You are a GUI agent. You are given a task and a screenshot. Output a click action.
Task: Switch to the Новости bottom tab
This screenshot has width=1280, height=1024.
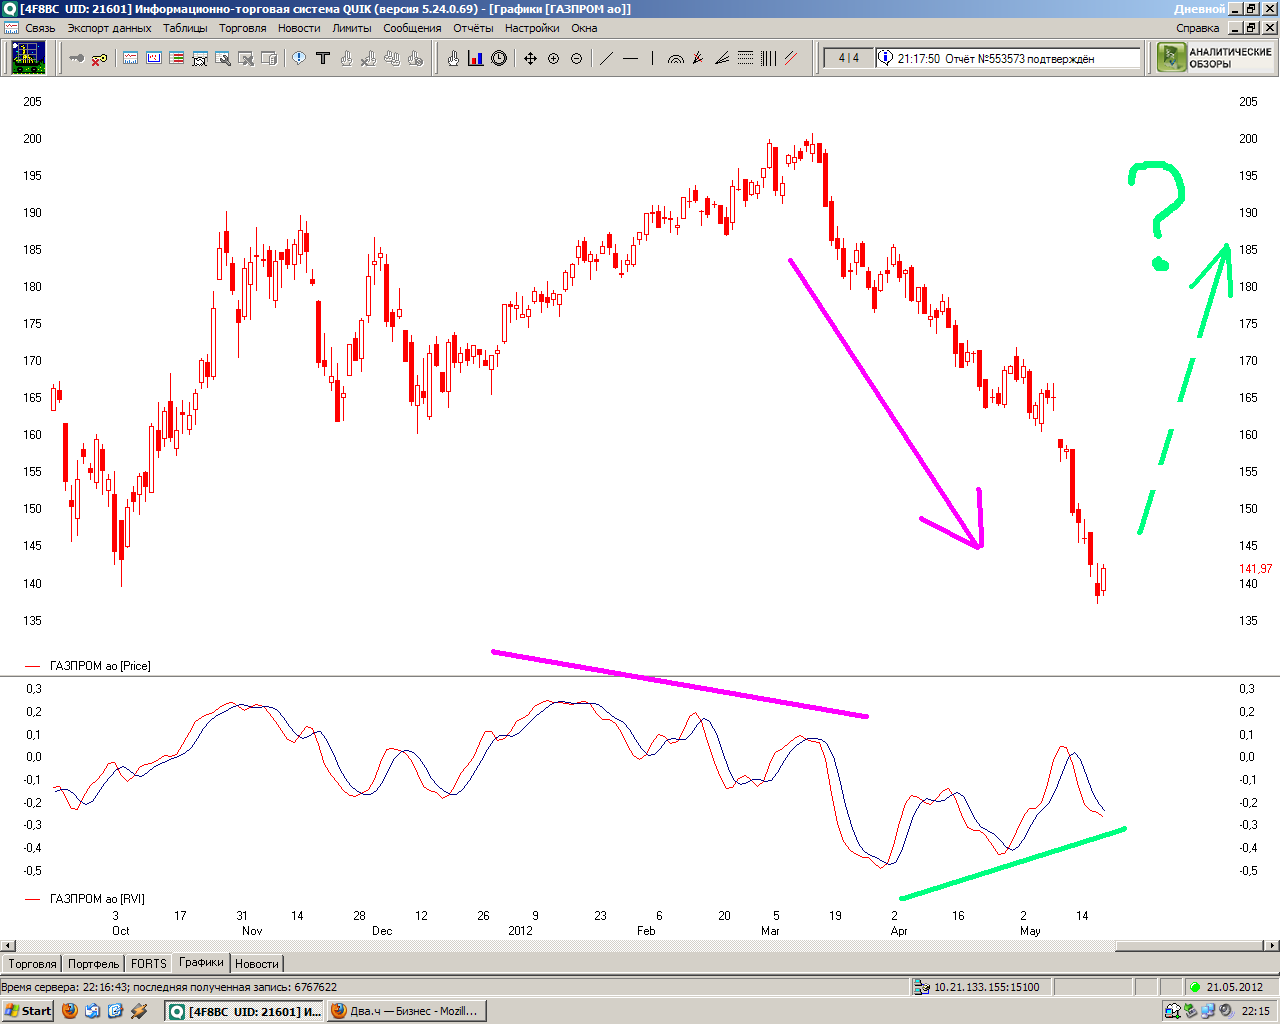click(257, 964)
